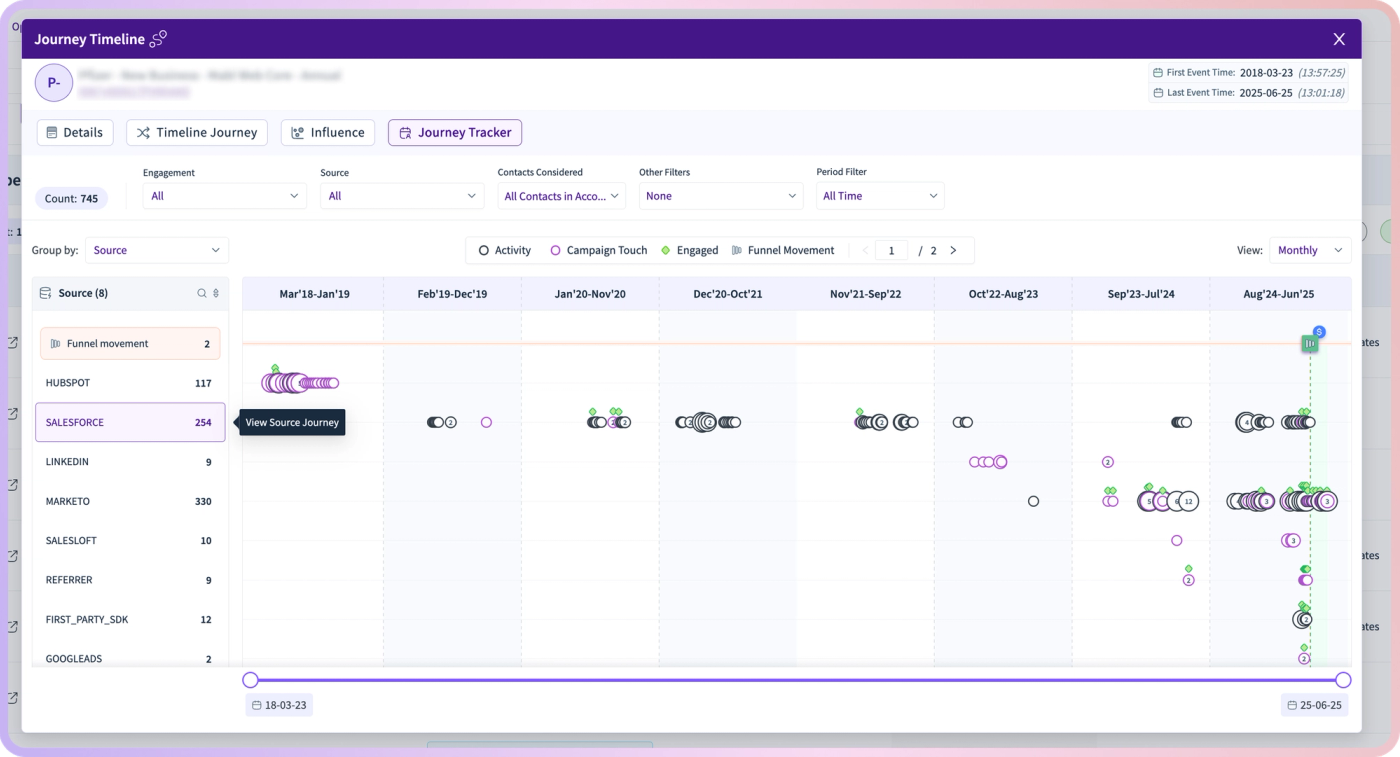The image size is (1400, 757).
Task: Select the FIRST_PARTY_SDK source row
Action: 130,619
